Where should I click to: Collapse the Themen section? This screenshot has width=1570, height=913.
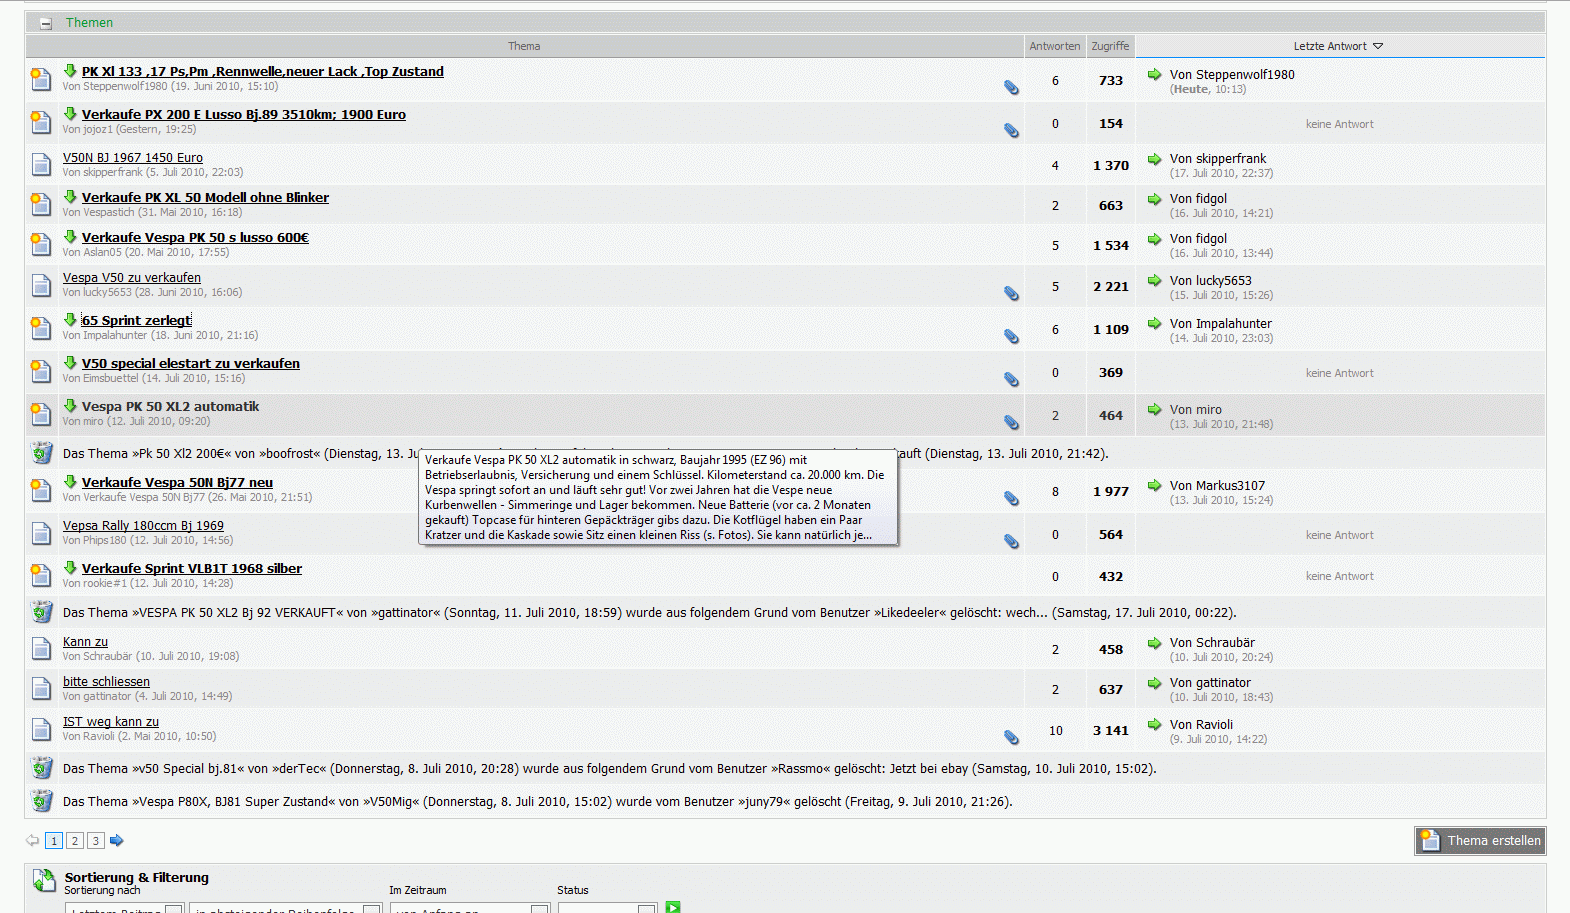[45, 23]
